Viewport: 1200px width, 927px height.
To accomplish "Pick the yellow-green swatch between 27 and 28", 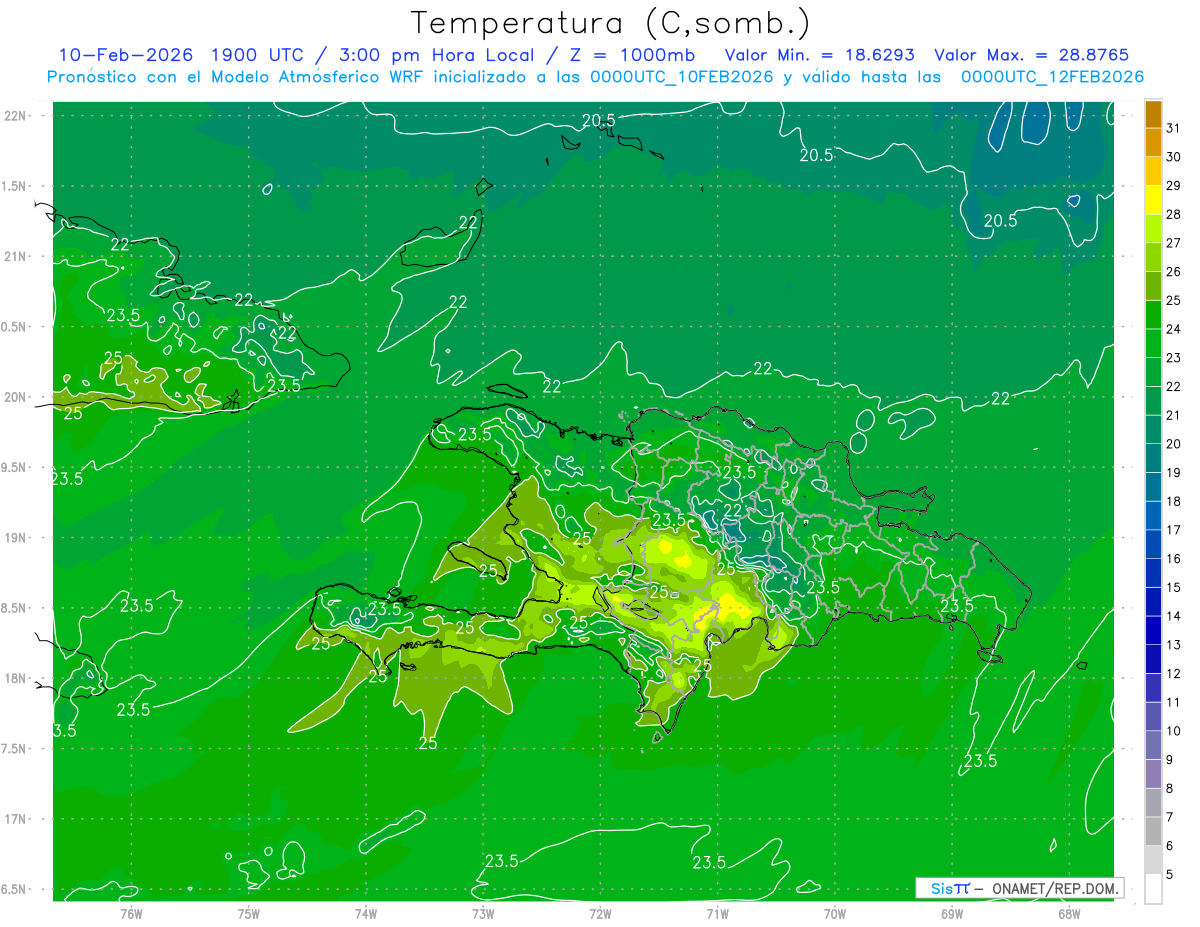I will pos(1153,229).
